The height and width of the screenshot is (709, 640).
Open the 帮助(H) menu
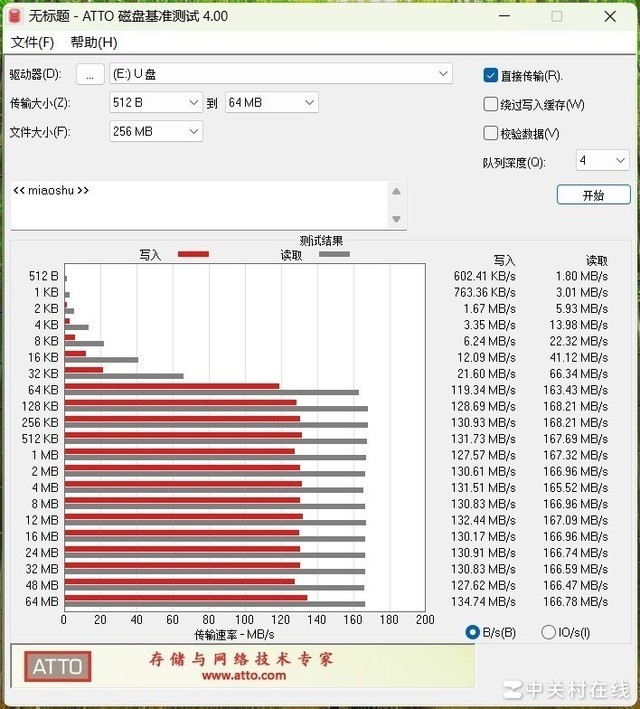tap(94, 43)
